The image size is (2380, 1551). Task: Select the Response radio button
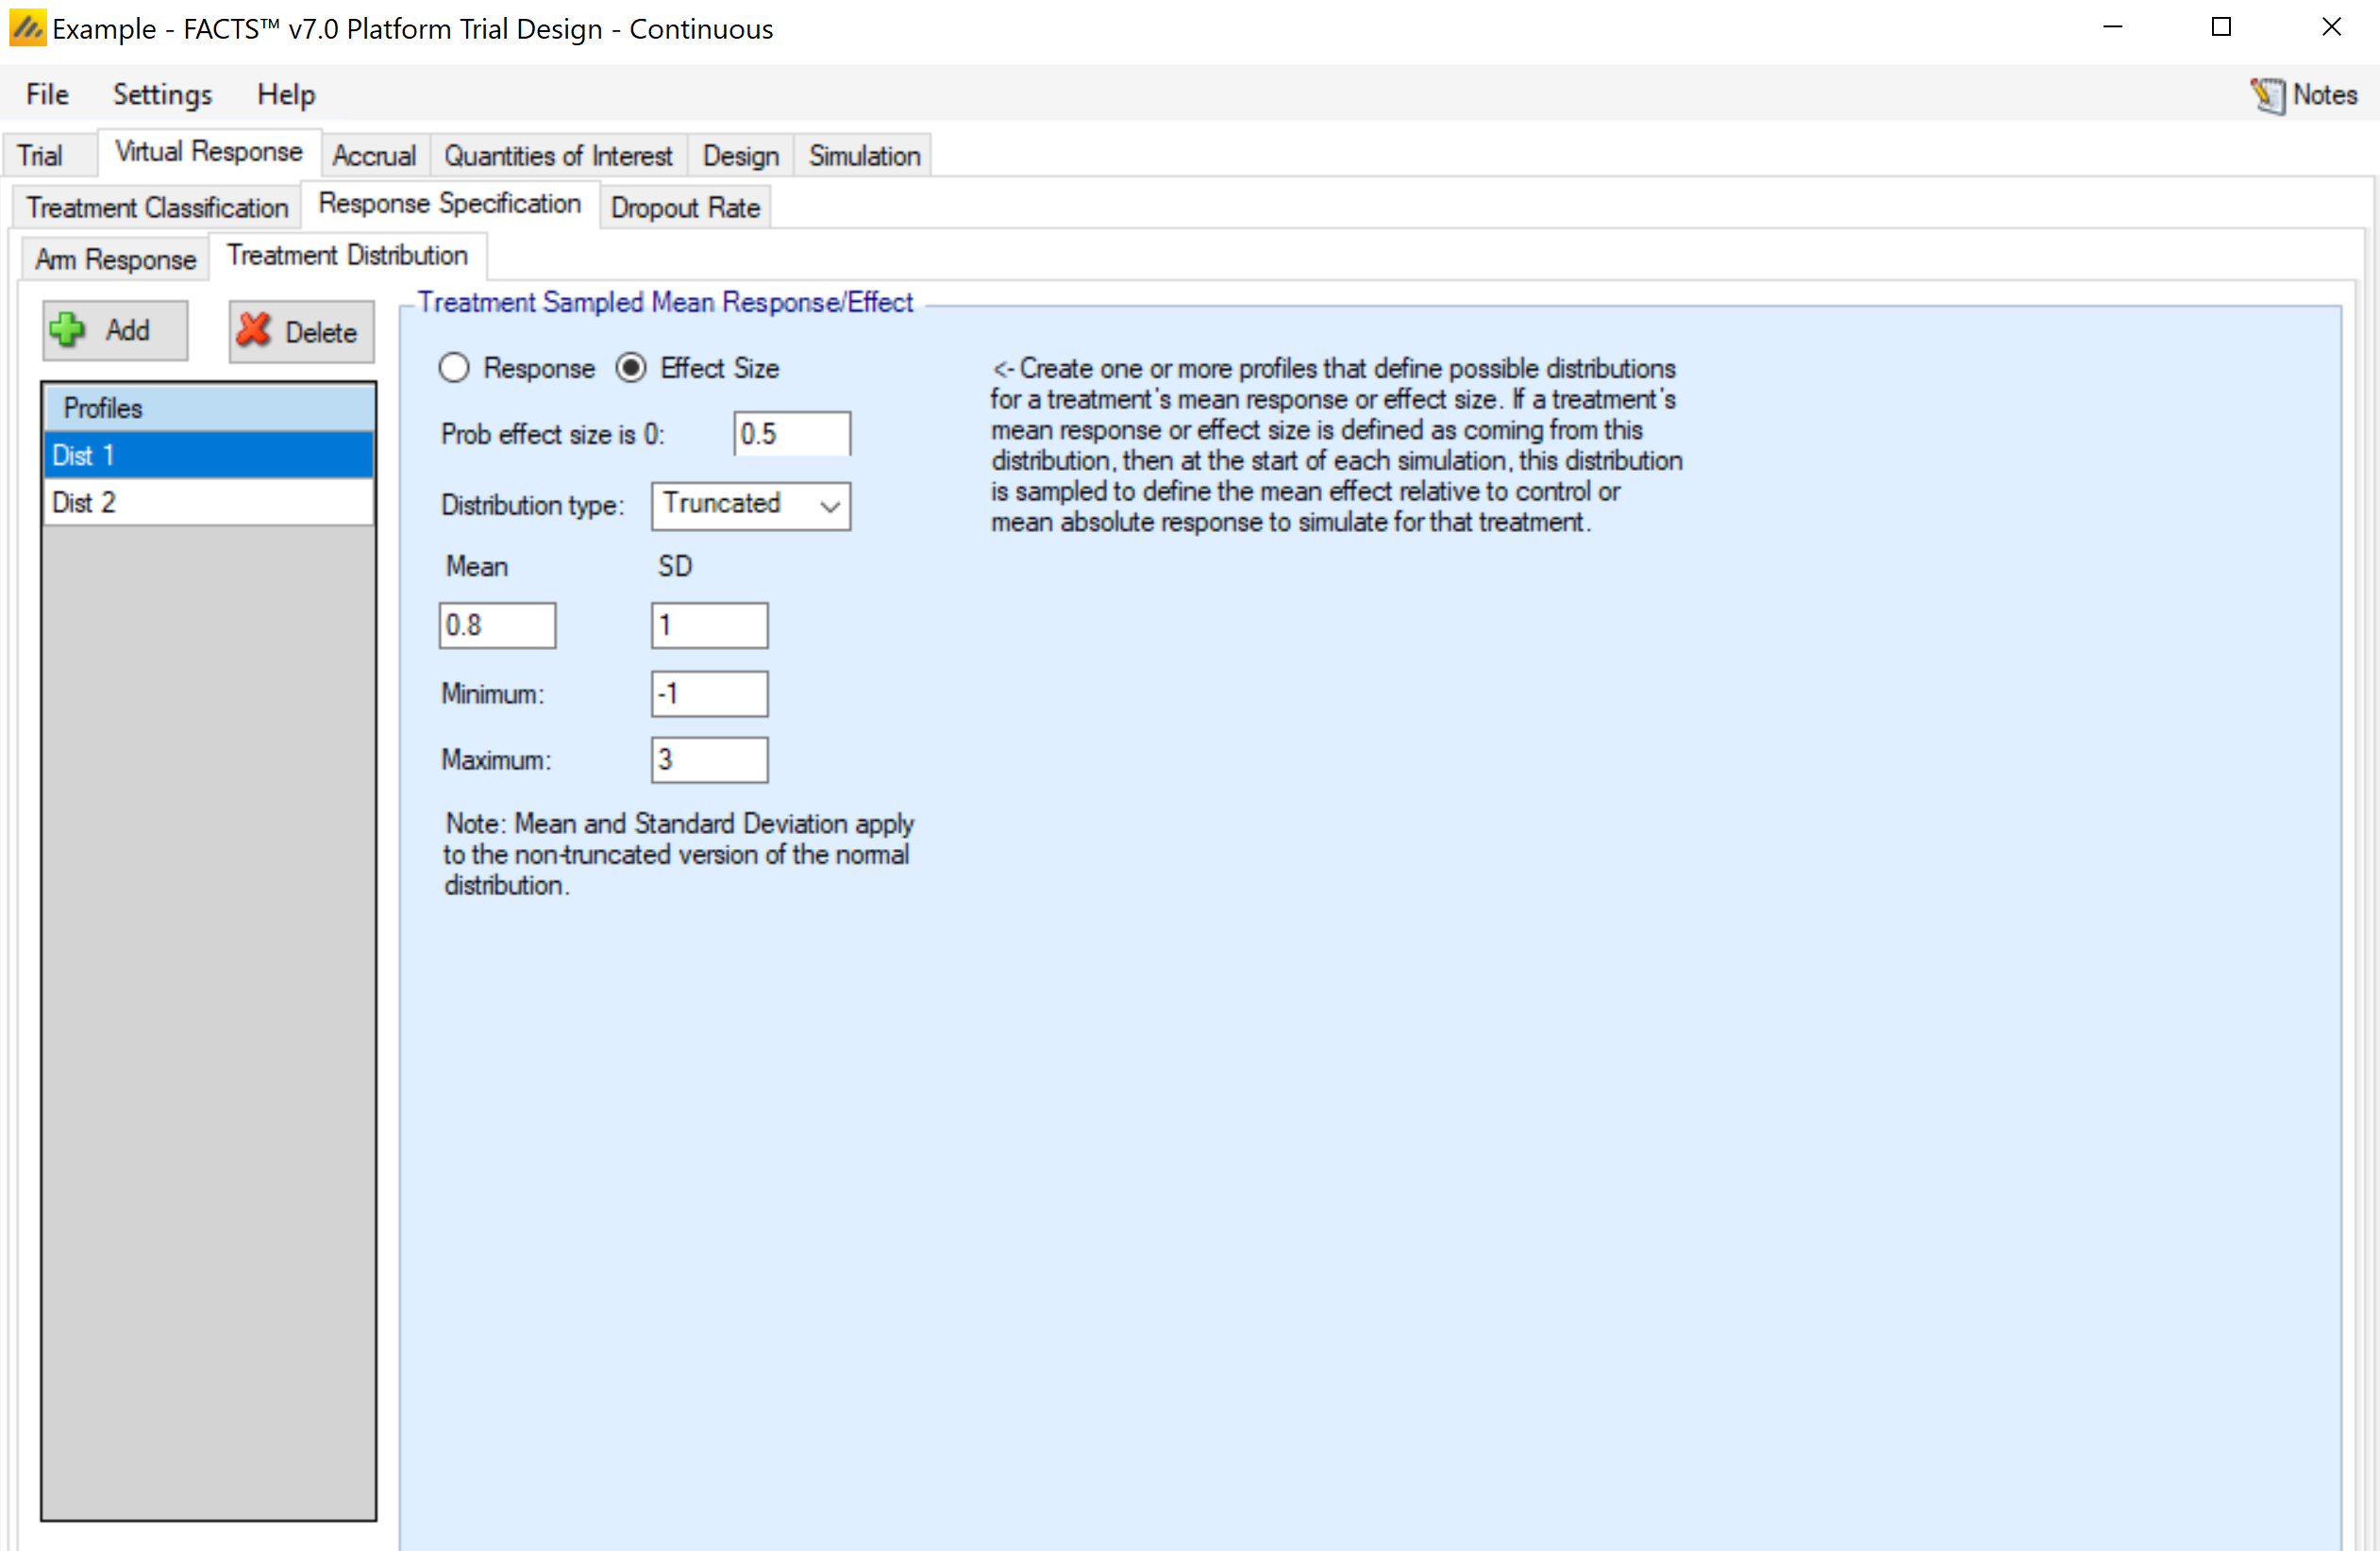(455, 368)
